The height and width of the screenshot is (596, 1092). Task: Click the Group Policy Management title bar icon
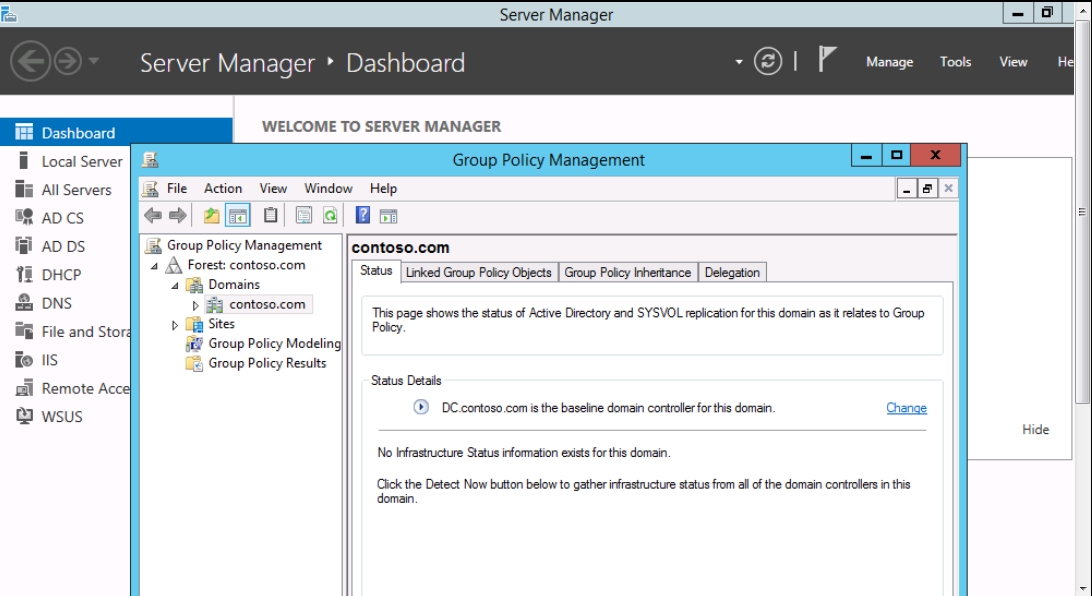point(150,159)
